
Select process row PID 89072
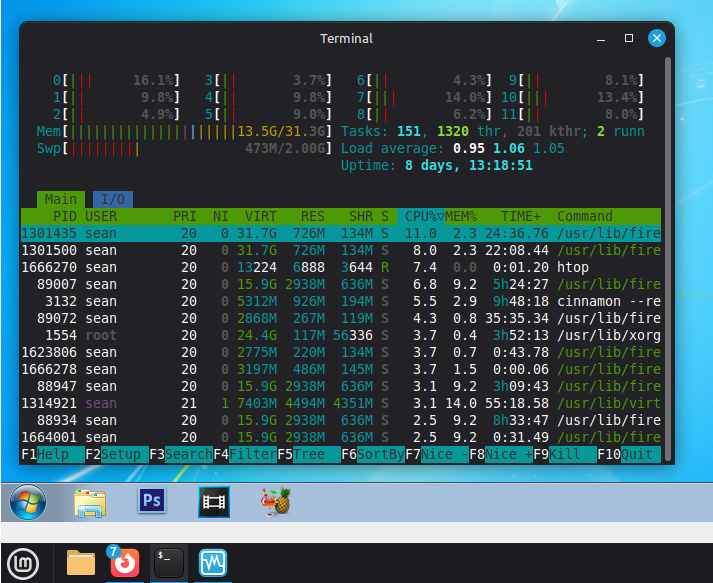point(341,318)
